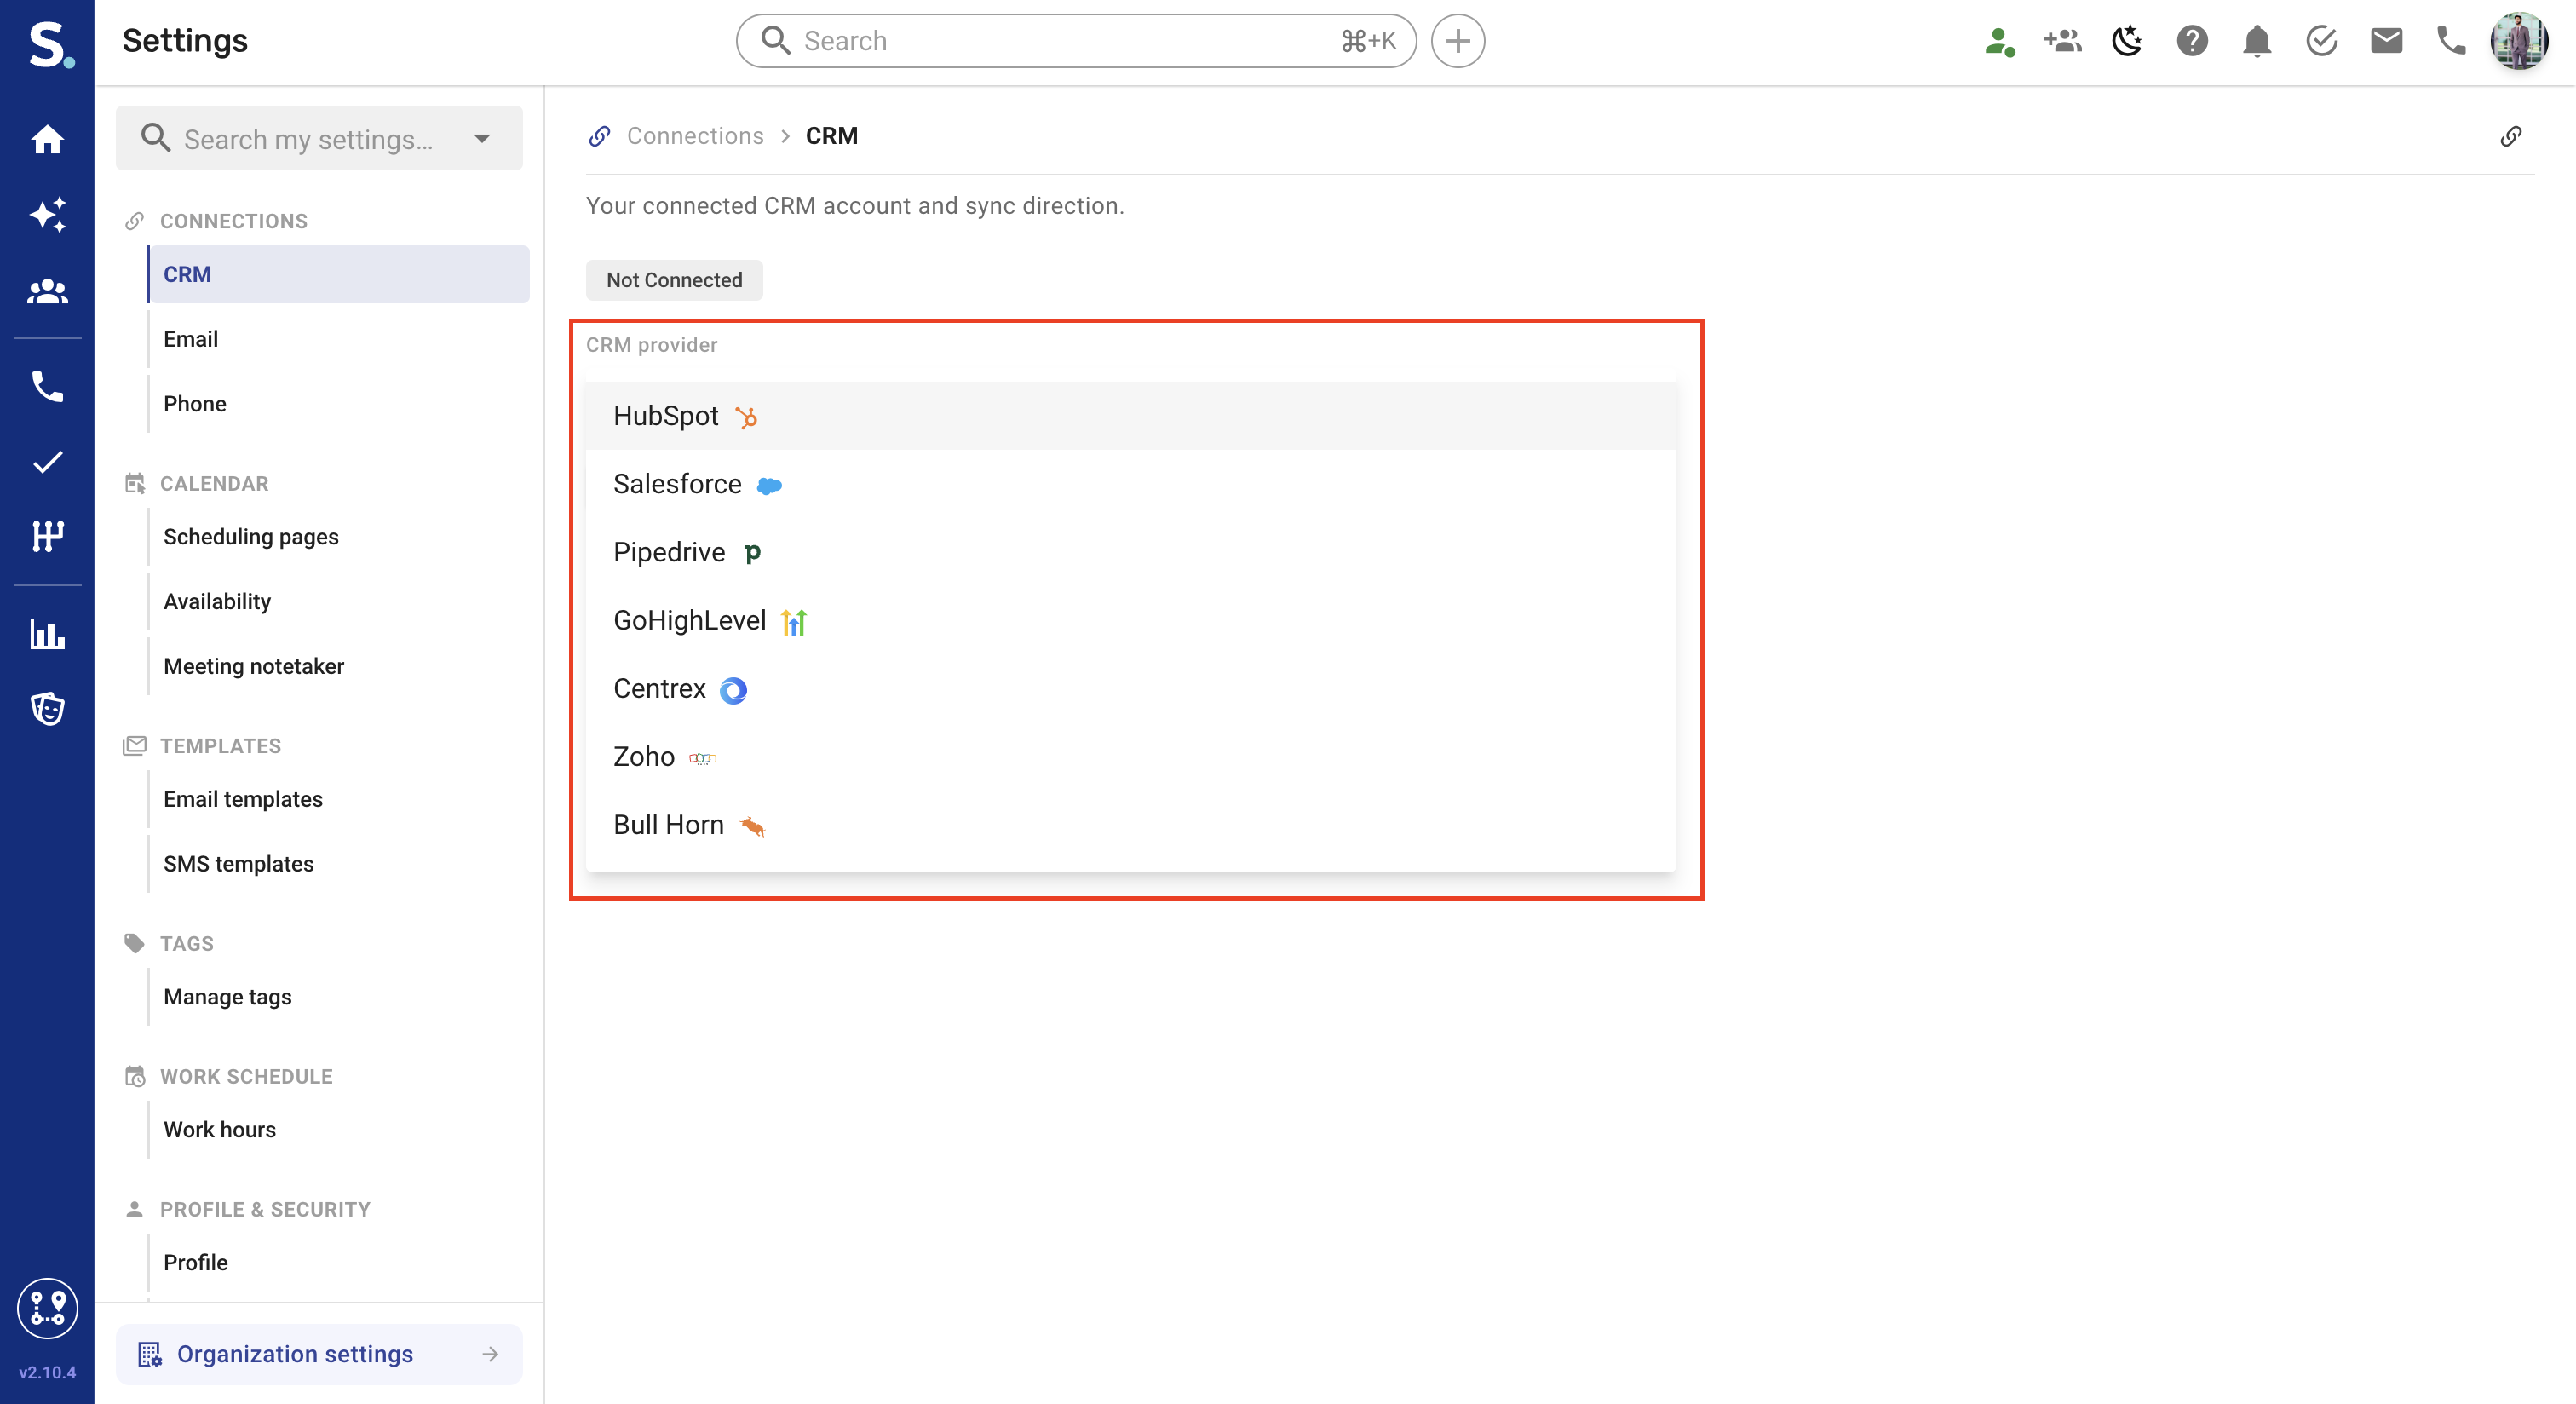Click the Search my settings field
2576x1404 pixels.
319,138
